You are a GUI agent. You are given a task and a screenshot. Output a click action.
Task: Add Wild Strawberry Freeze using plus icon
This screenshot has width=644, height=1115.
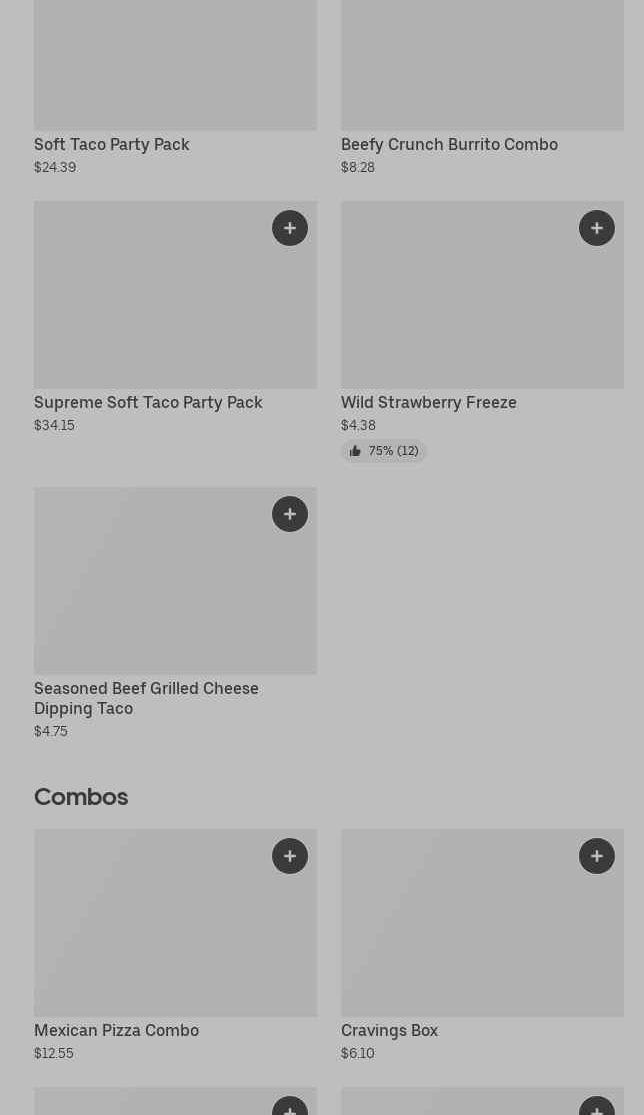coord(597,228)
